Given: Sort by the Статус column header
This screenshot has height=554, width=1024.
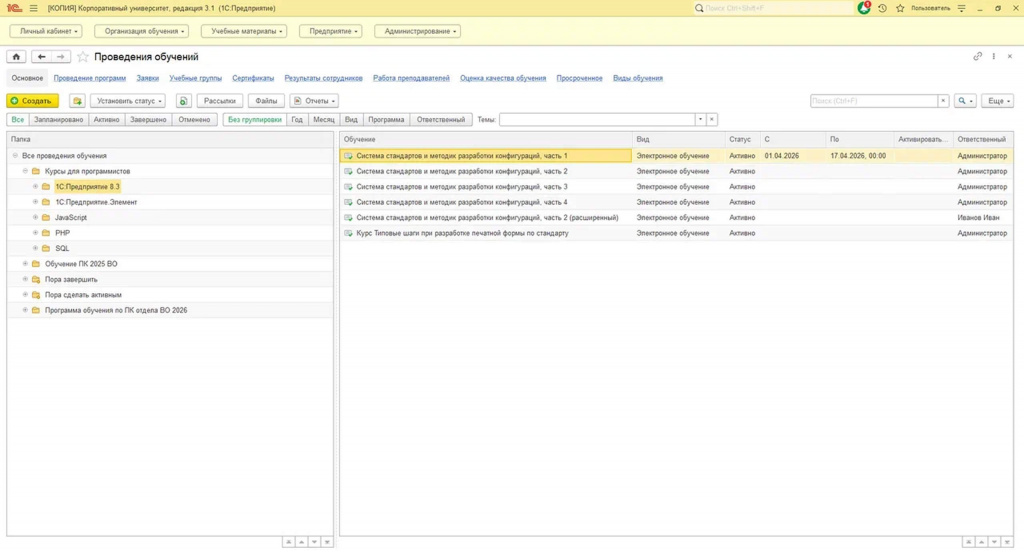Looking at the screenshot, I should click(743, 139).
